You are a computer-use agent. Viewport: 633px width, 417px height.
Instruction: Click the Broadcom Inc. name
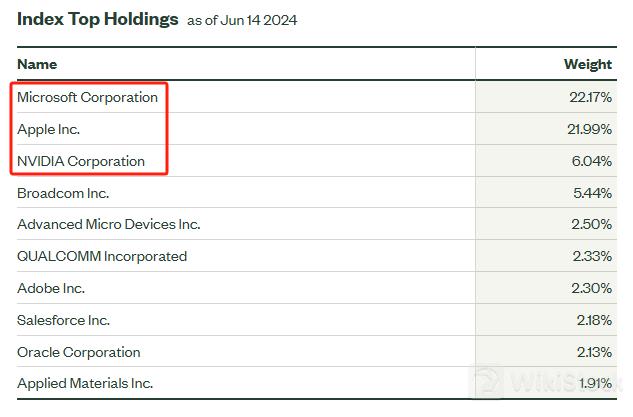coord(63,193)
